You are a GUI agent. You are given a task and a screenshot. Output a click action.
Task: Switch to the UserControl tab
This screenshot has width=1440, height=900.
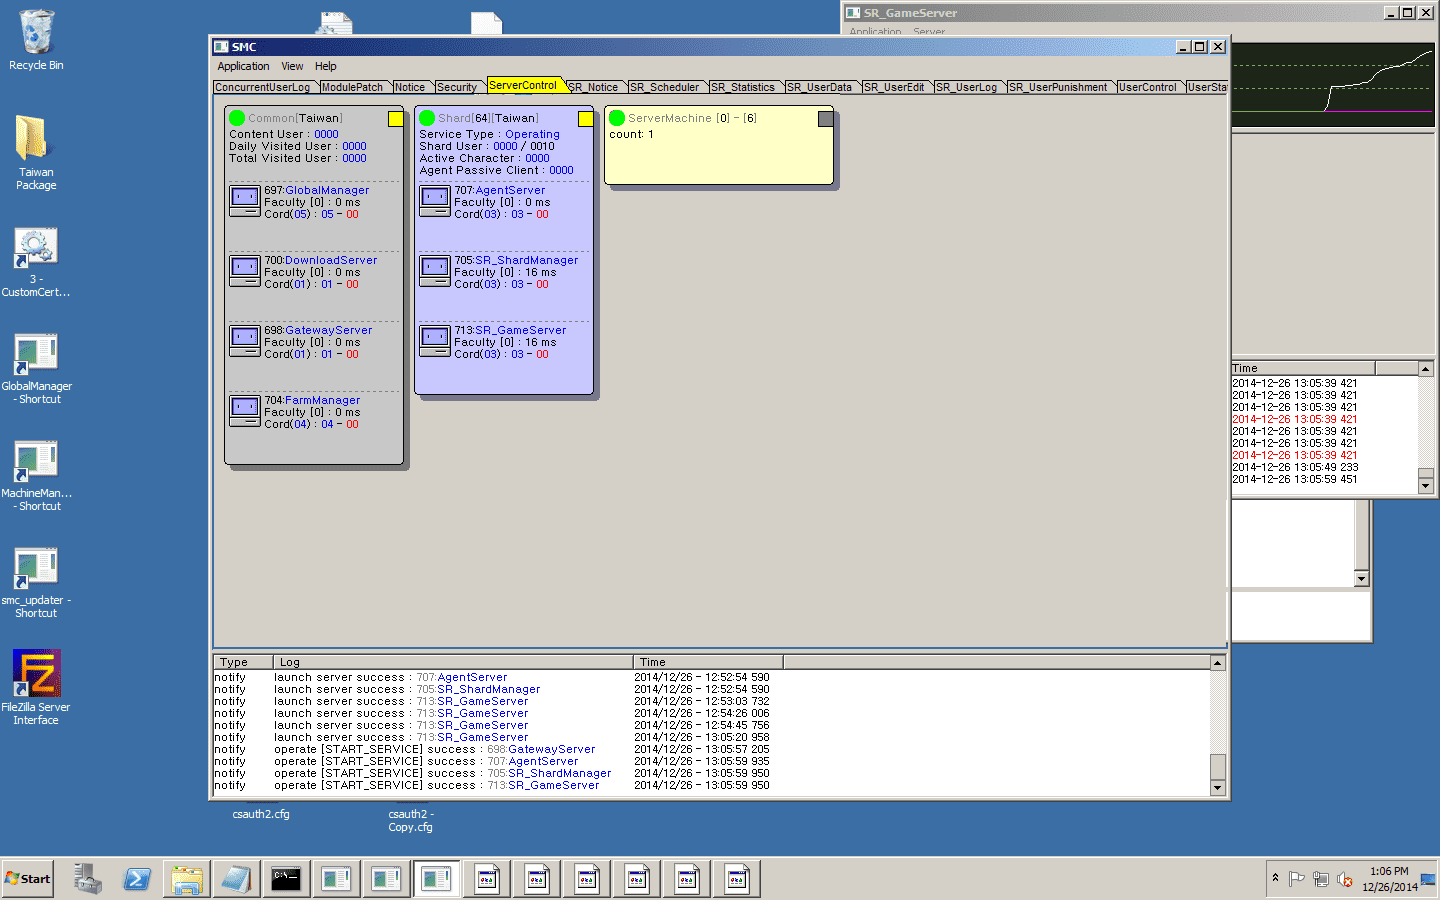click(x=1148, y=87)
